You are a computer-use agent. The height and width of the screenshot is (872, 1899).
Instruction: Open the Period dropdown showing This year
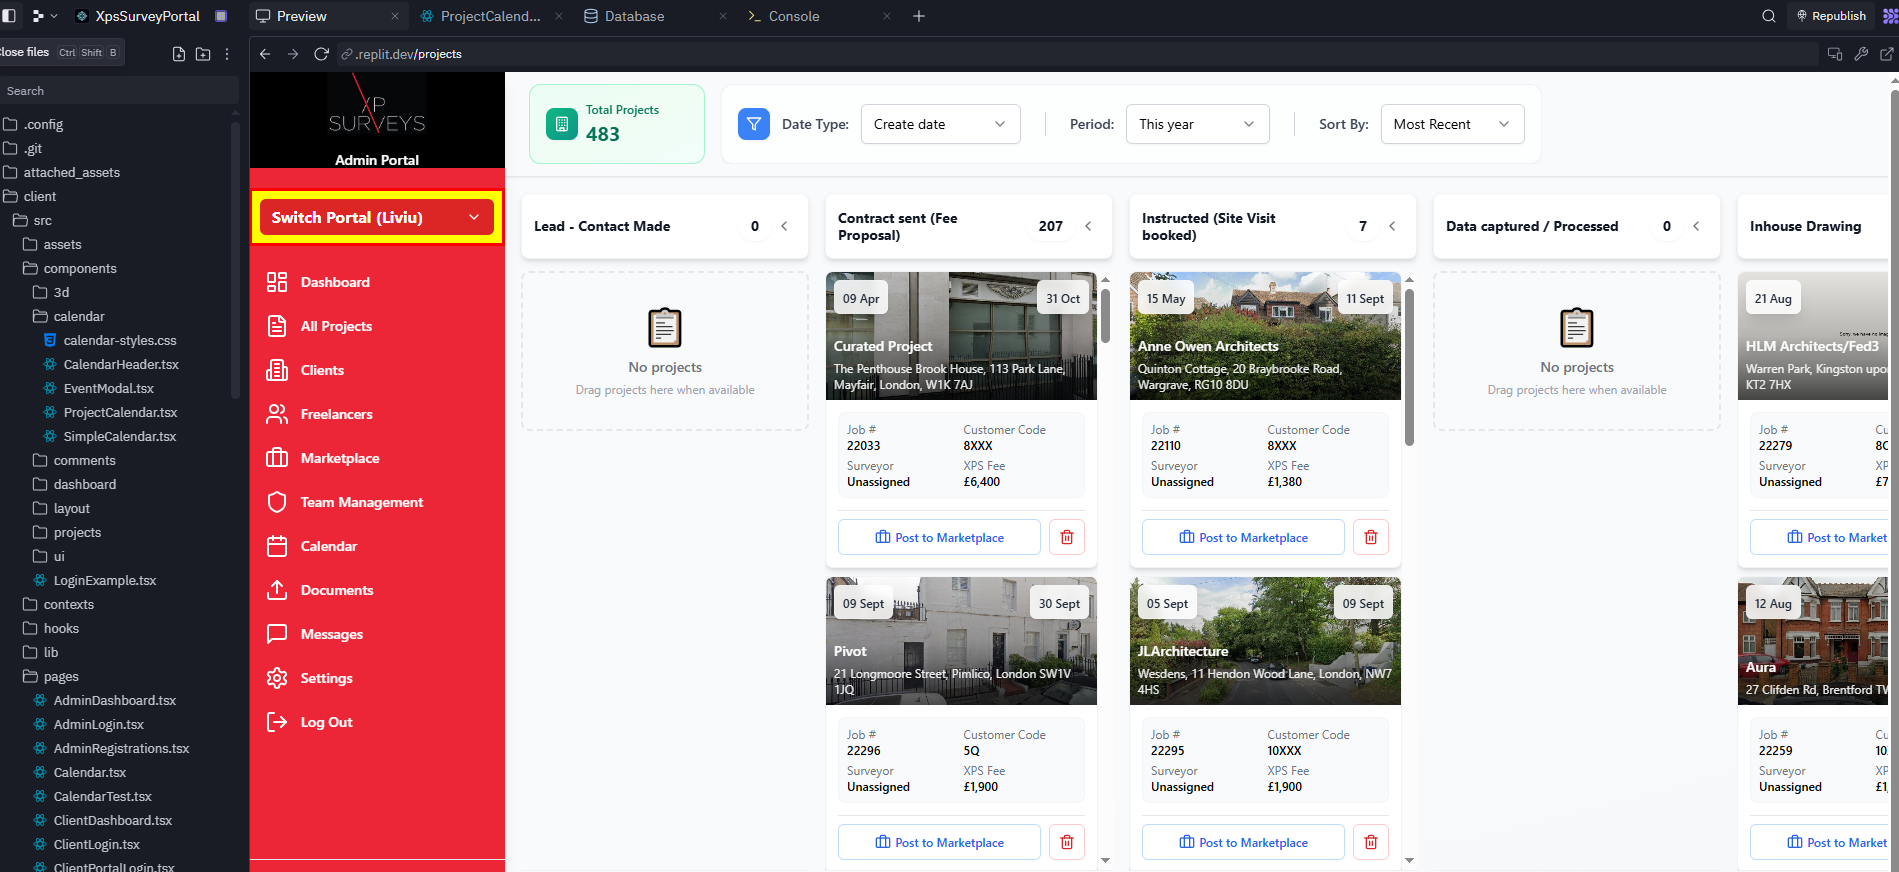pyautogui.click(x=1198, y=124)
